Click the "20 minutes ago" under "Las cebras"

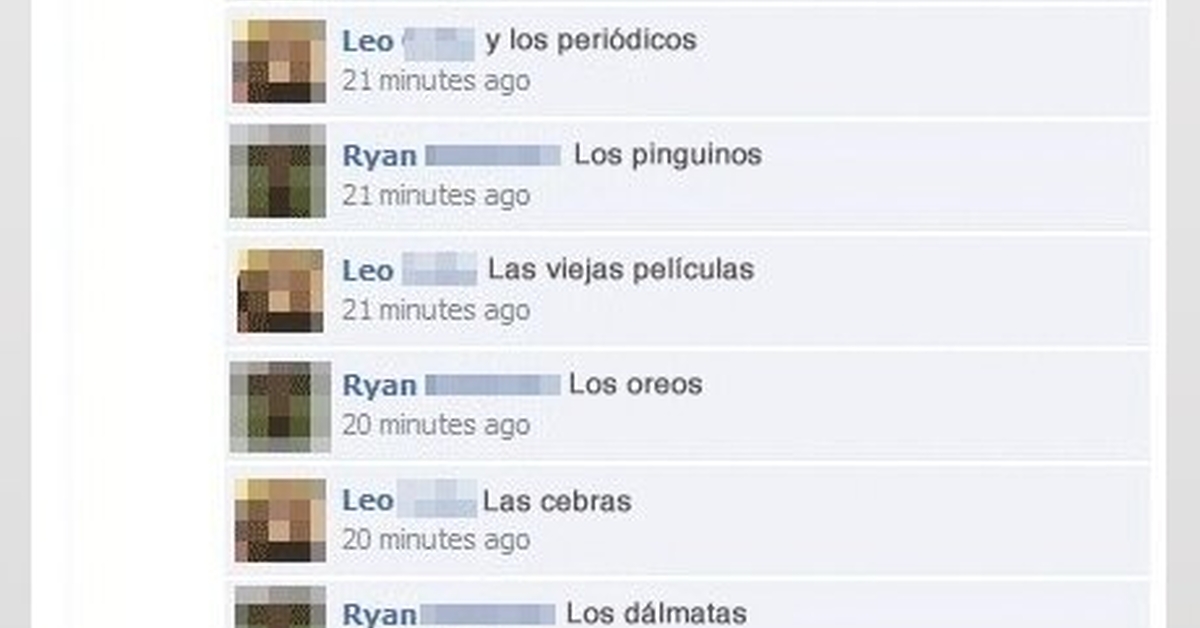[436, 540]
